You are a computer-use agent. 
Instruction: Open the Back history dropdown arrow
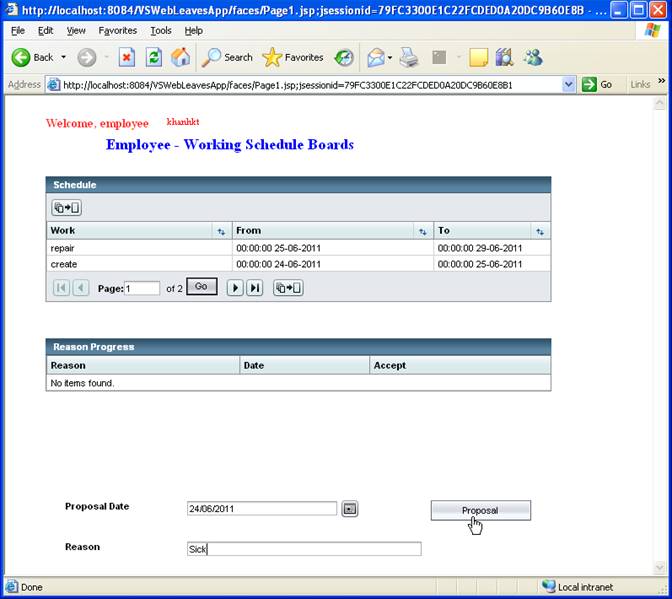pyautogui.click(x=63, y=57)
